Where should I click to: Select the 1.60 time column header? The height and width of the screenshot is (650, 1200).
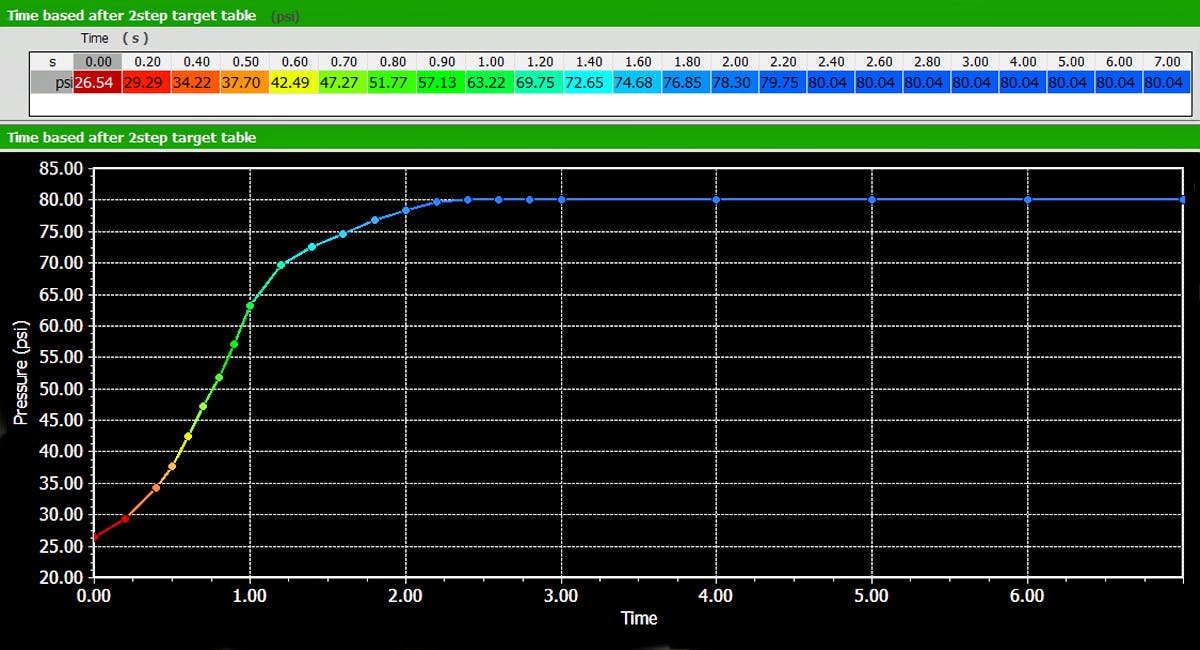pyautogui.click(x=637, y=62)
